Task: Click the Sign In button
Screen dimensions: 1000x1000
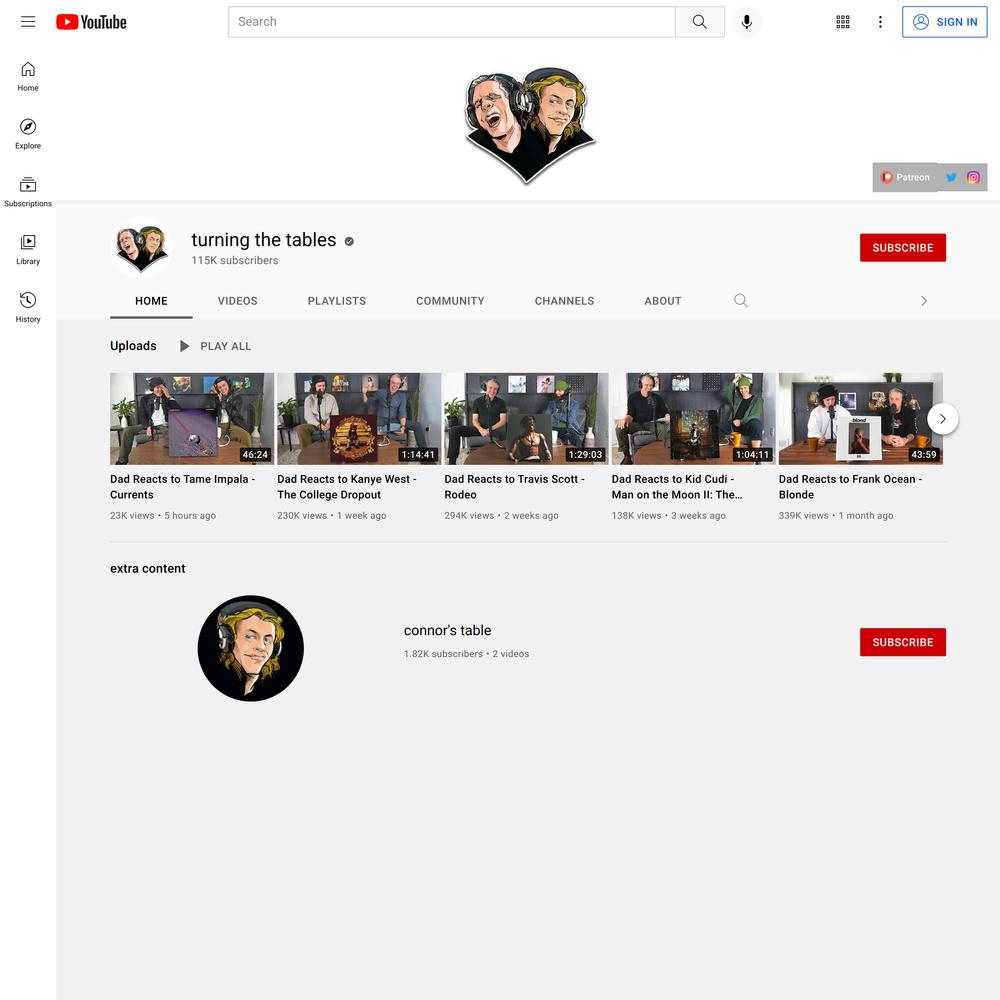Action: tap(945, 22)
